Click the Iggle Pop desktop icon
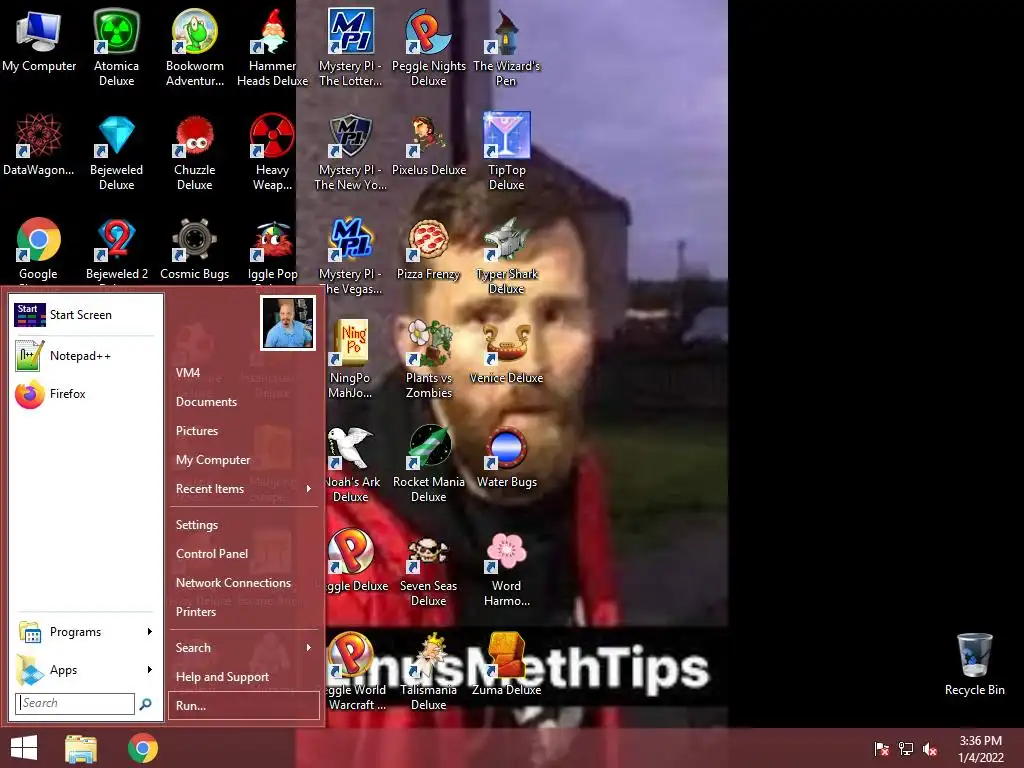This screenshot has height=768, width=1024. point(272,249)
